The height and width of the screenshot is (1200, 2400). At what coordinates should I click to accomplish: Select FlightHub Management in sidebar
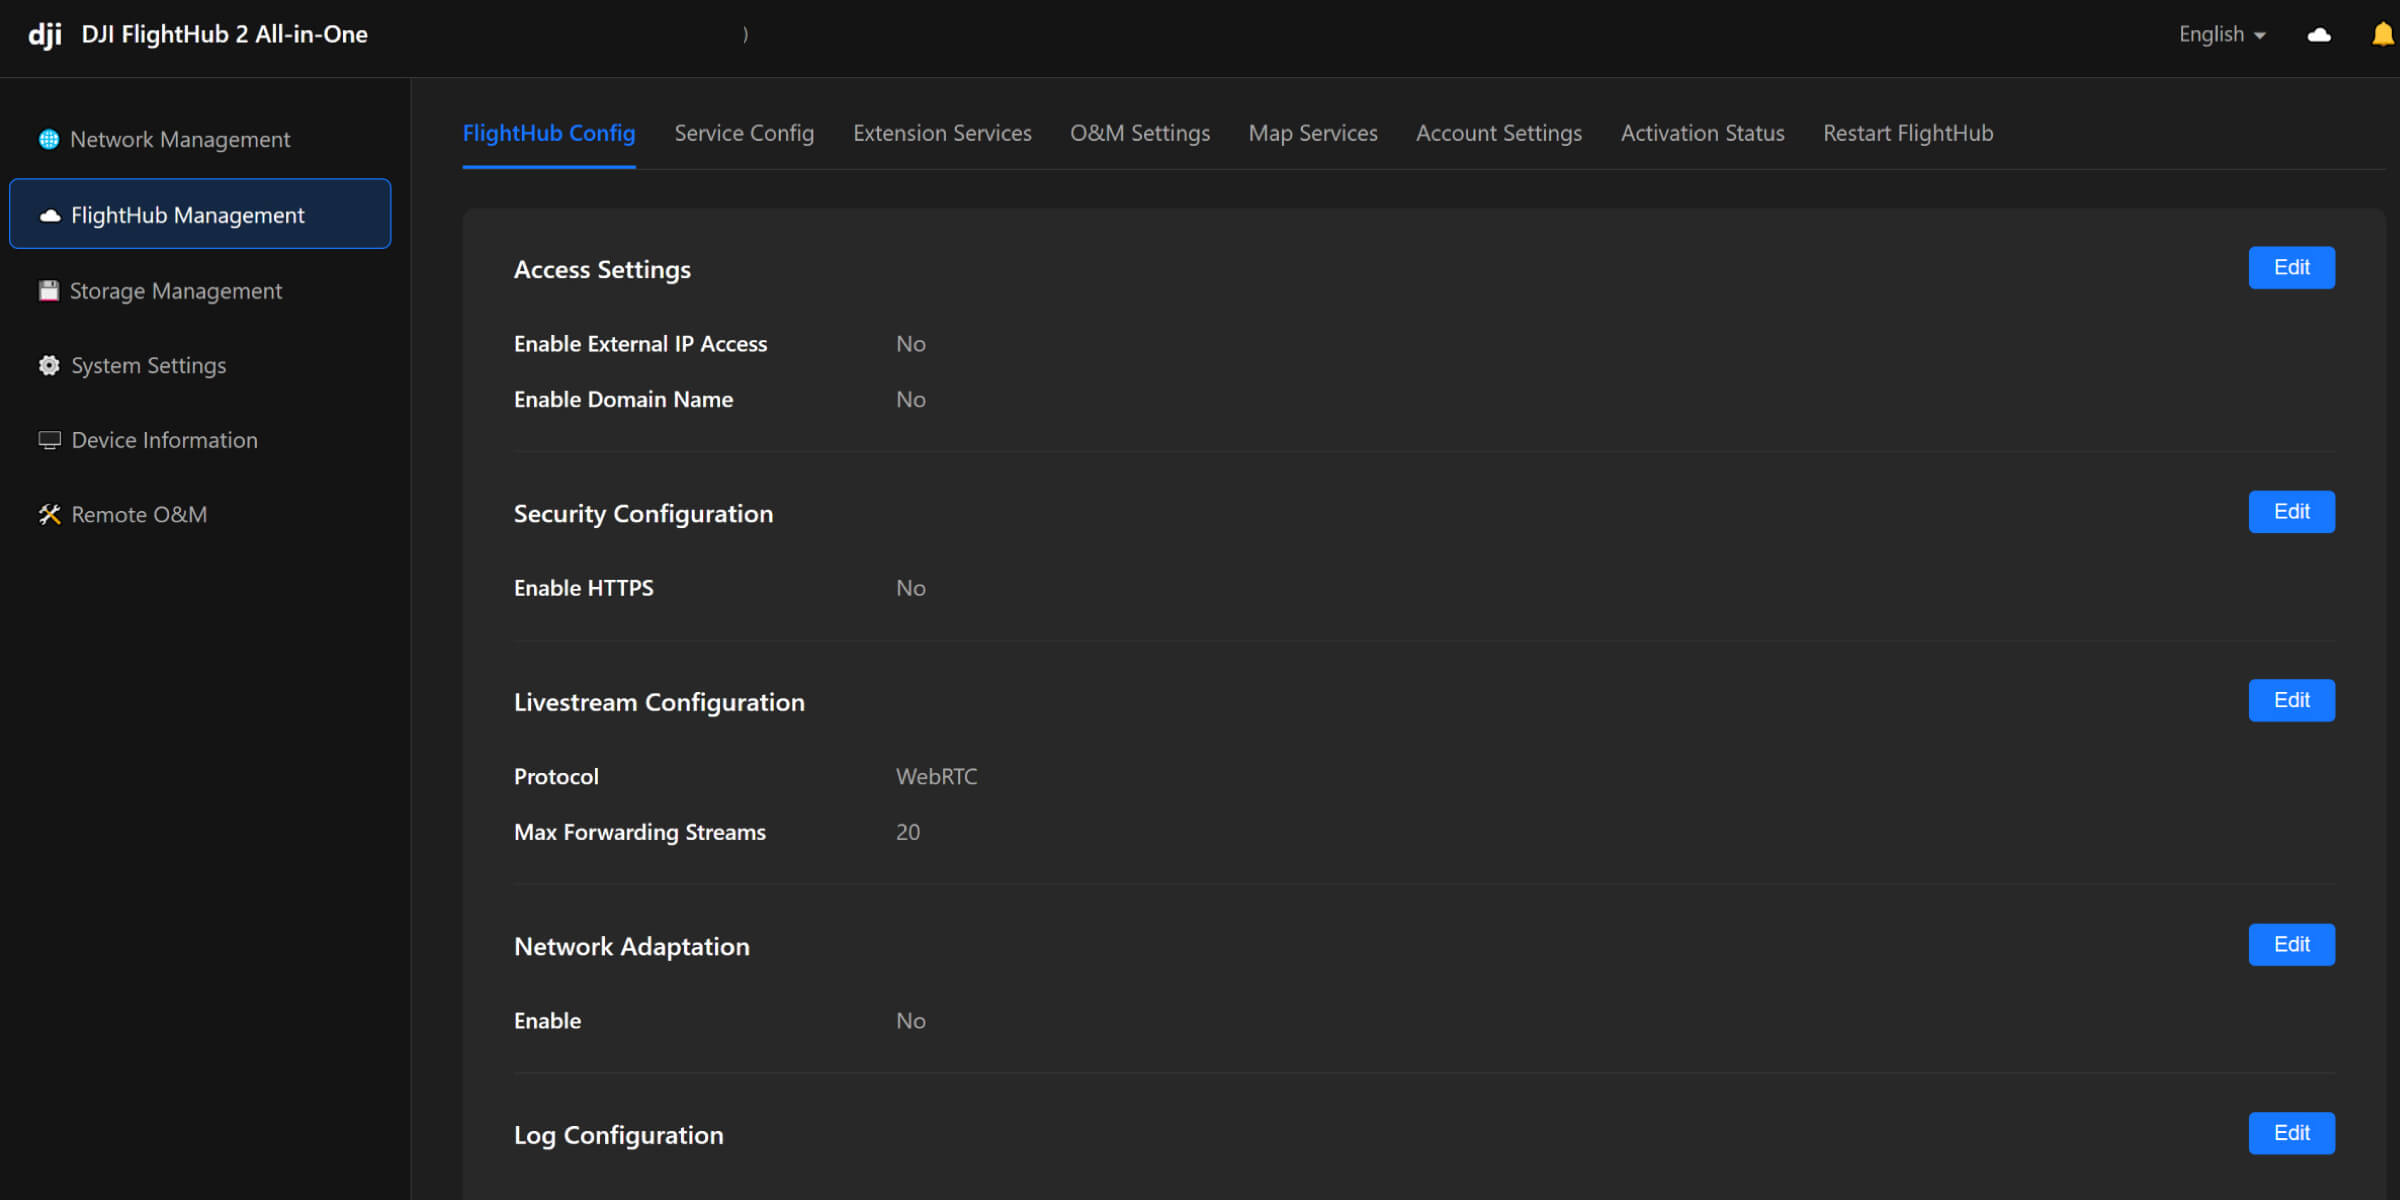200,214
